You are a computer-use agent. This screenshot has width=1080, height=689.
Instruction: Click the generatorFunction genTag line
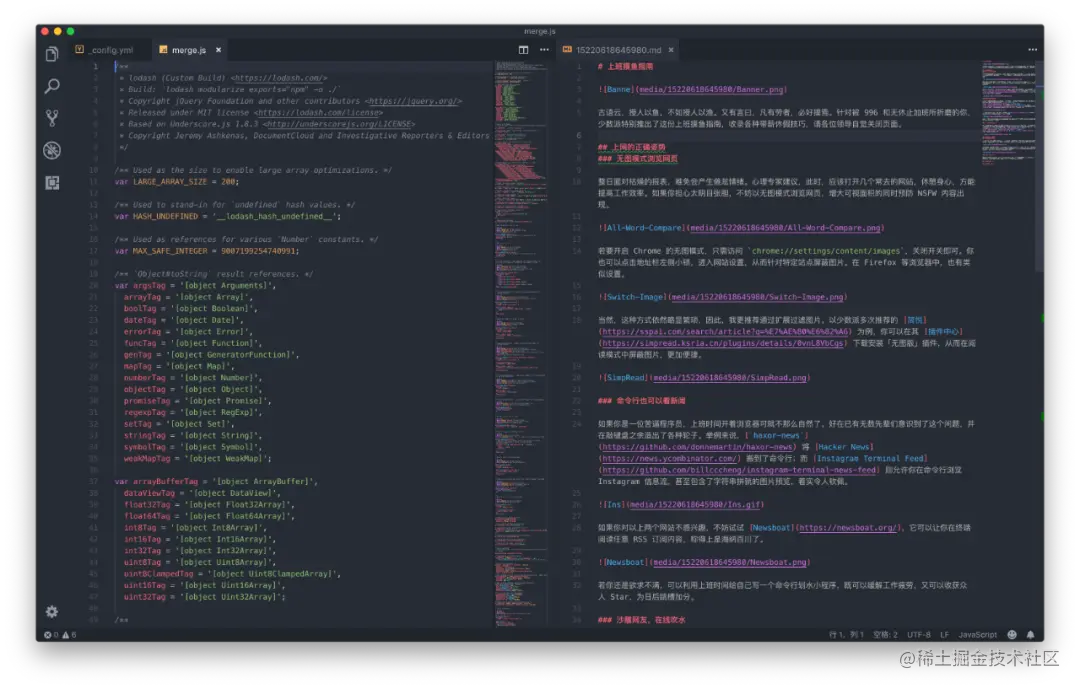tap(211, 355)
